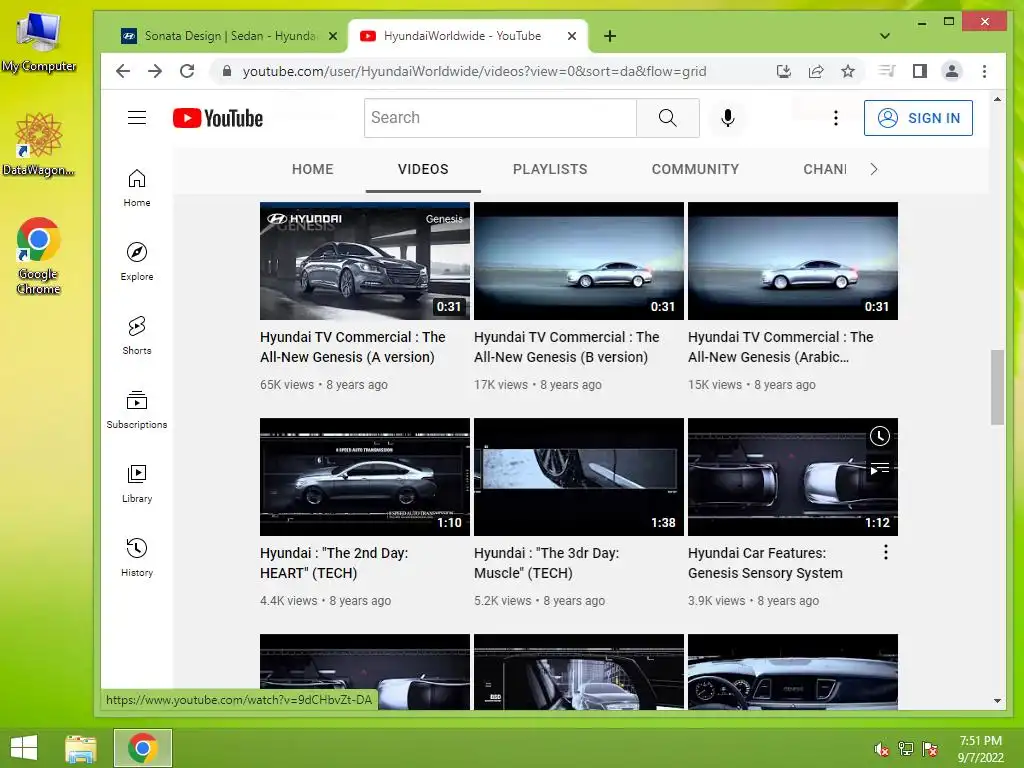Open "The 2nd Day: HEART" (TECH) title

click(334, 563)
